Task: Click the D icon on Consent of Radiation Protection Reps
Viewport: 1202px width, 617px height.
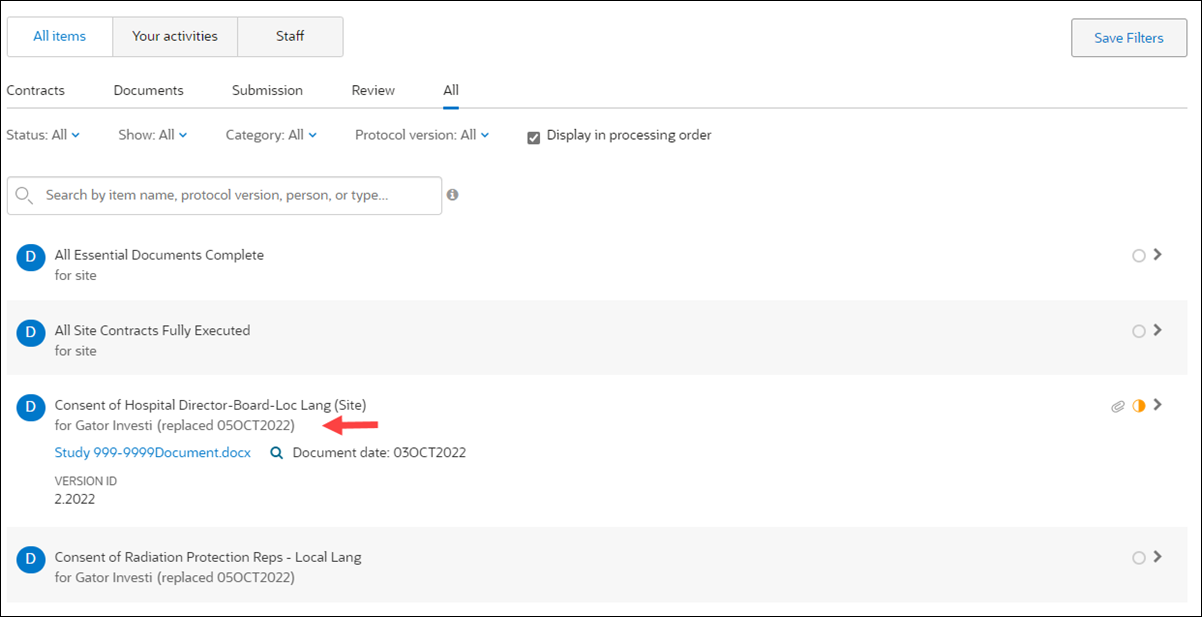Action: click(30, 559)
